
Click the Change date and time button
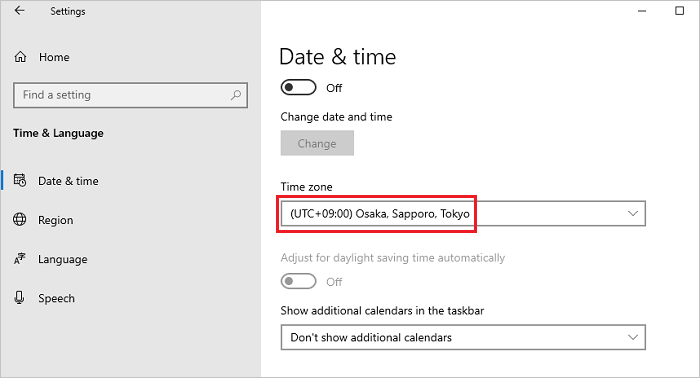317,143
